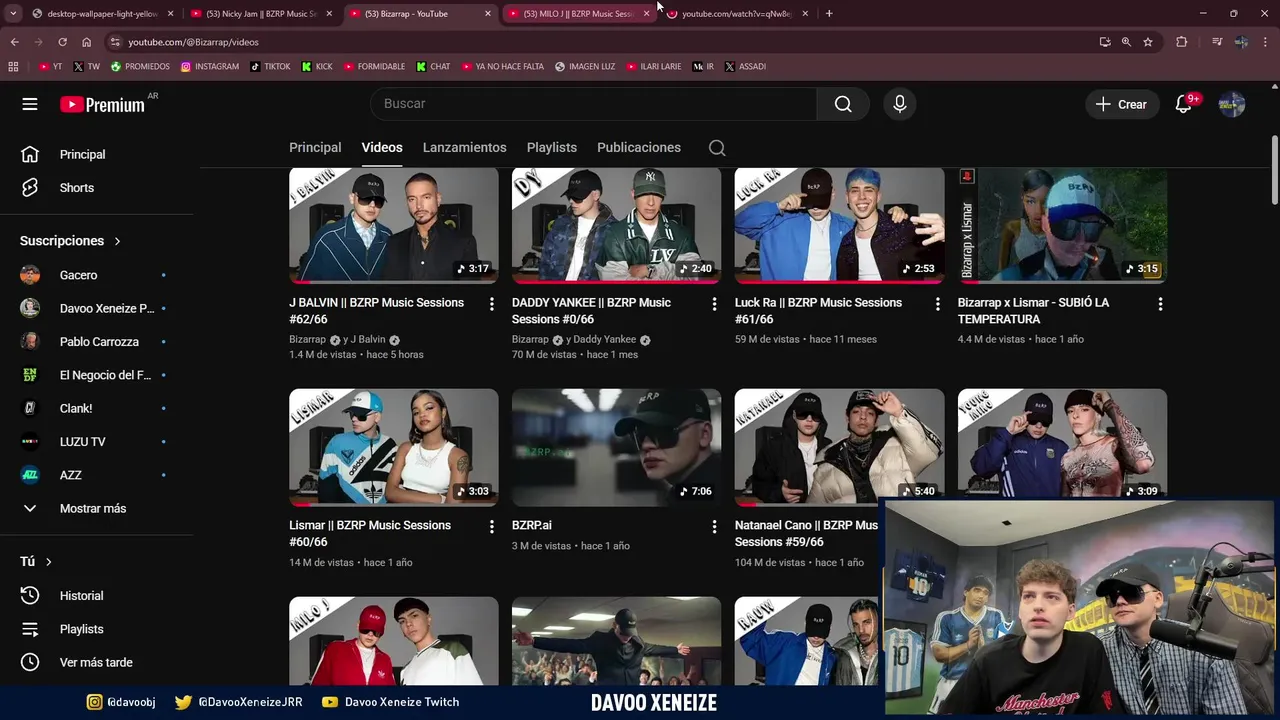Click the page vertical scrollbar
Image resolution: width=1280 pixels, height=720 pixels.
click(1274, 168)
